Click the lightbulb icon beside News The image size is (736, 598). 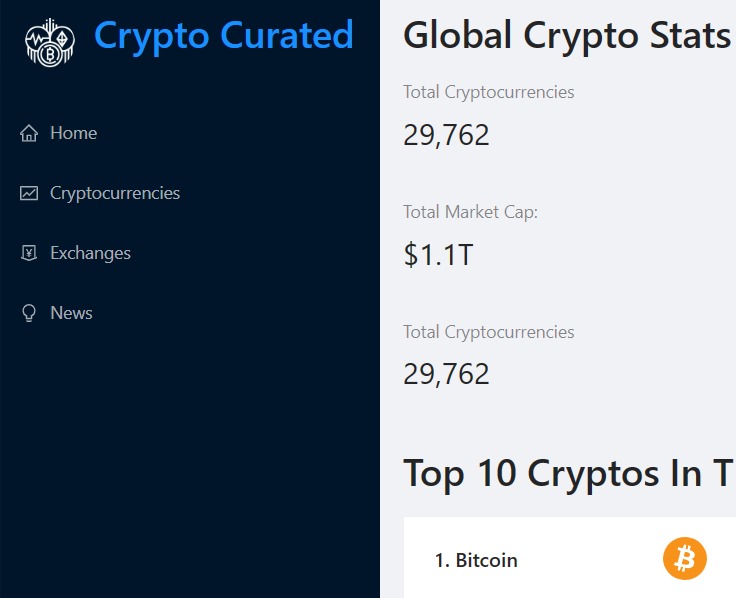(29, 313)
